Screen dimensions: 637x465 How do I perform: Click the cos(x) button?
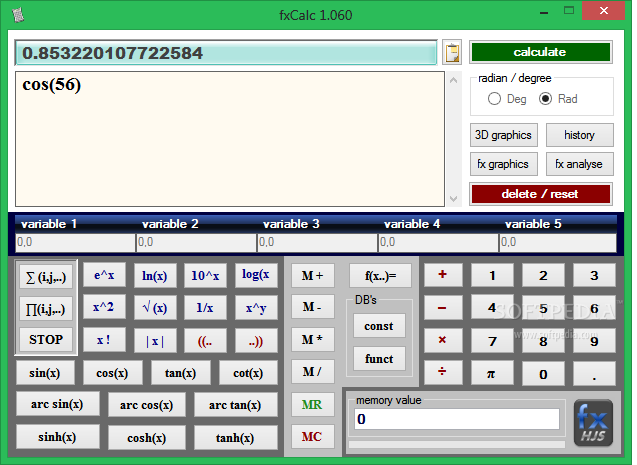click(x=113, y=372)
